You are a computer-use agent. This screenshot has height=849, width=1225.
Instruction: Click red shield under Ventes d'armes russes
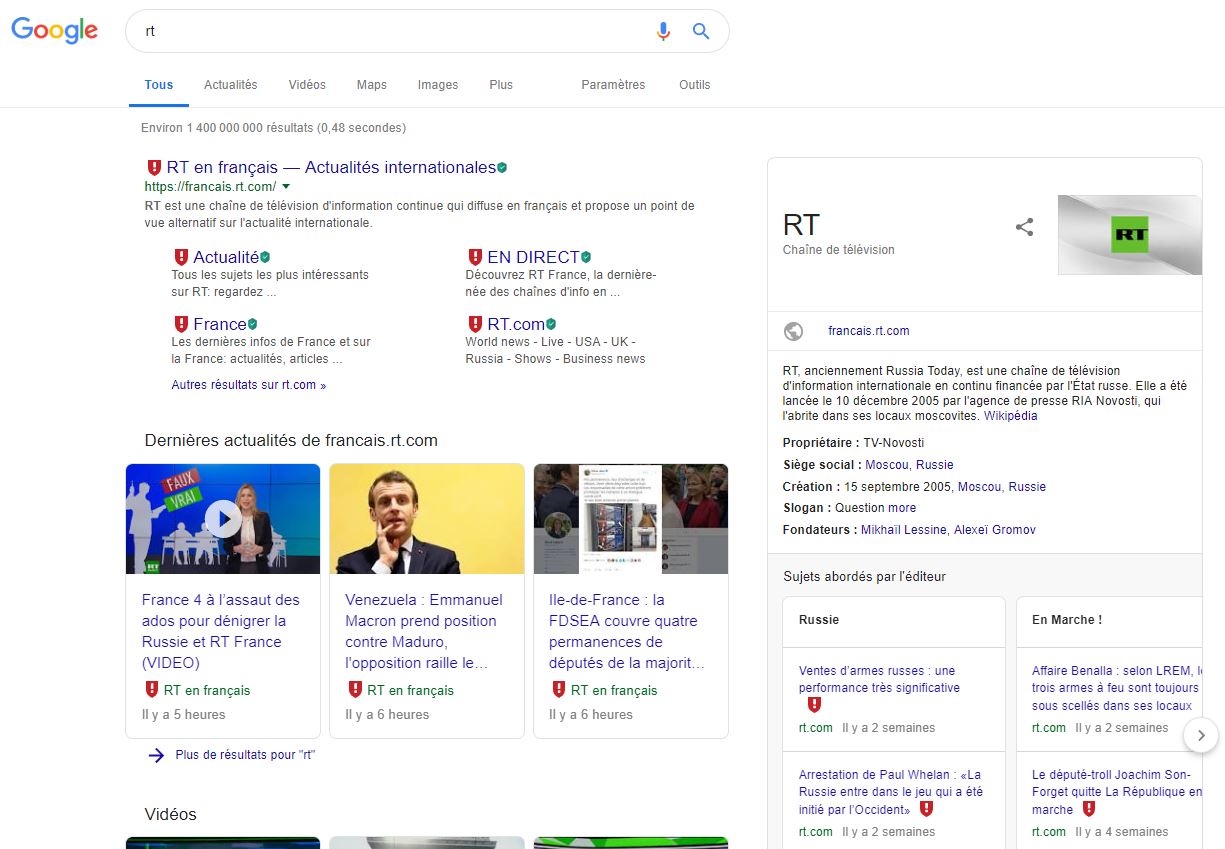click(x=814, y=705)
